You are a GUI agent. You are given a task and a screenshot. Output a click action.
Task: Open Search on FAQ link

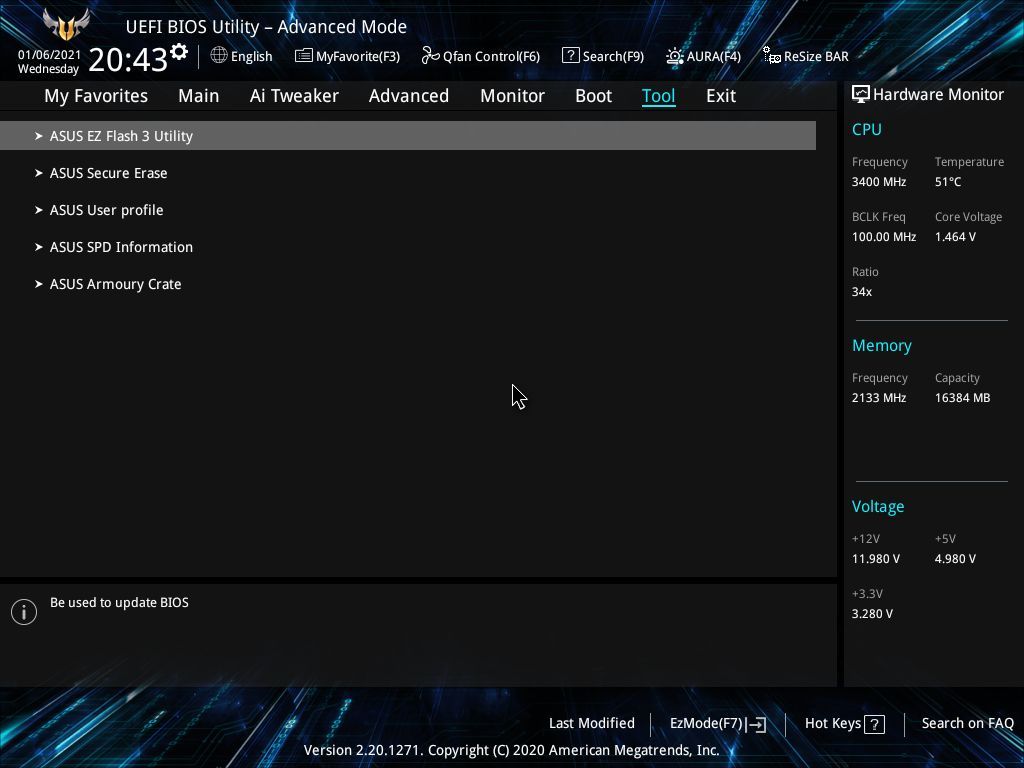click(x=967, y=724)
